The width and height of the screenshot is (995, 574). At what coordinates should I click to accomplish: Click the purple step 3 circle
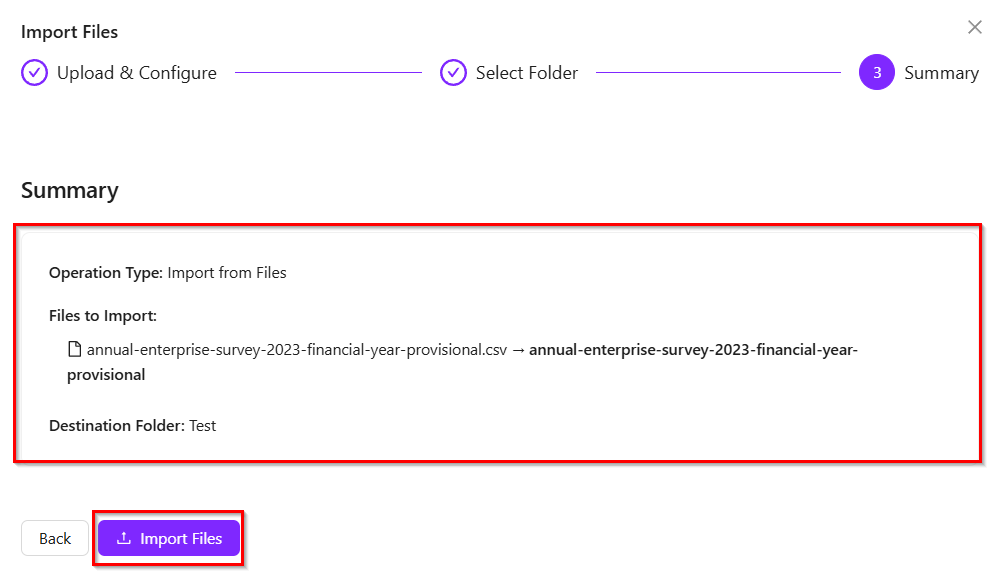click(876, 73)
